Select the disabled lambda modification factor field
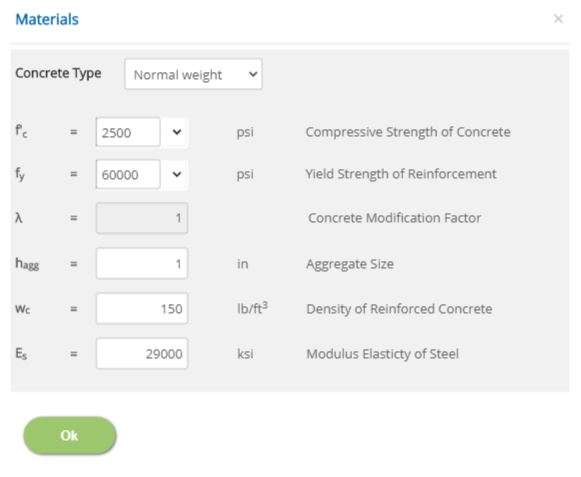 tap(142, 218)
